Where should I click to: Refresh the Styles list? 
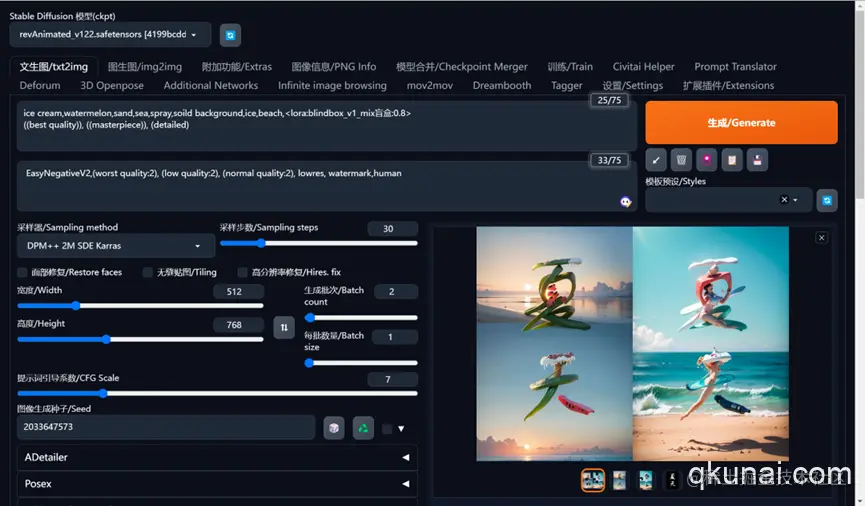point(827,200)
